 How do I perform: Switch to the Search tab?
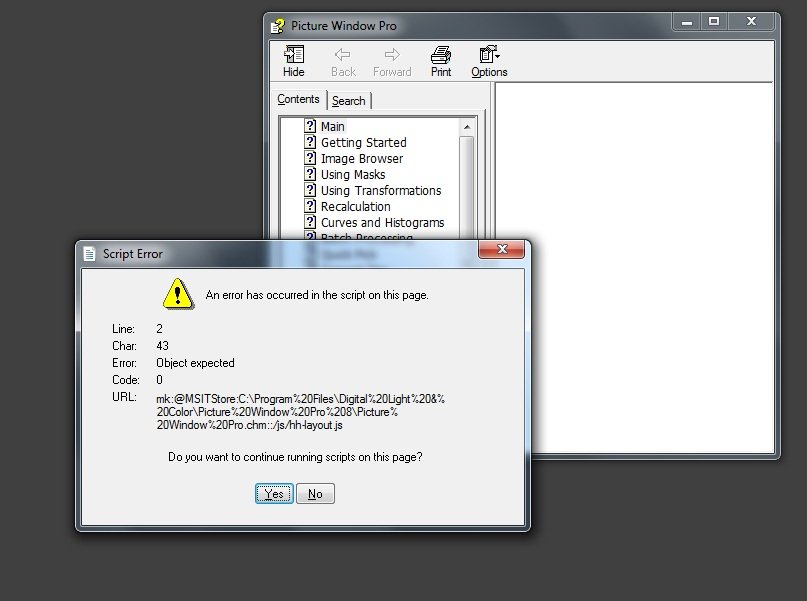(349, 100)
